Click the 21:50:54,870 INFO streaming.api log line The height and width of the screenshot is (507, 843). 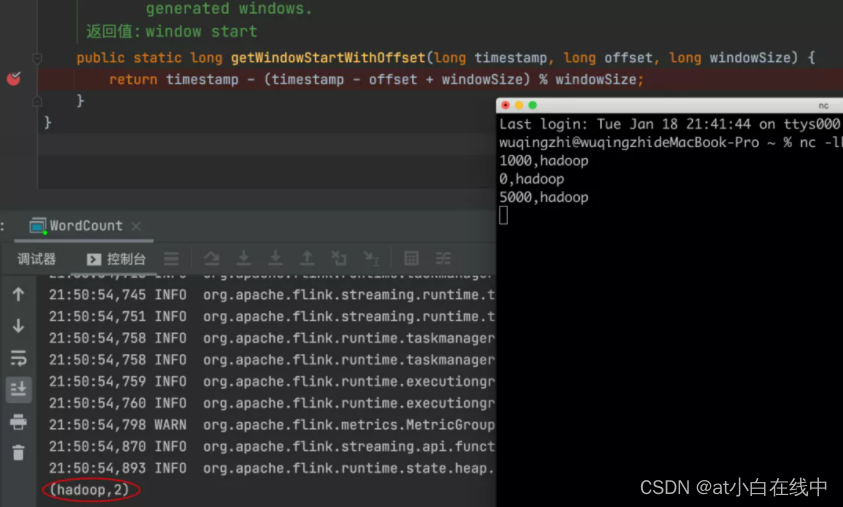coord(272,446)
